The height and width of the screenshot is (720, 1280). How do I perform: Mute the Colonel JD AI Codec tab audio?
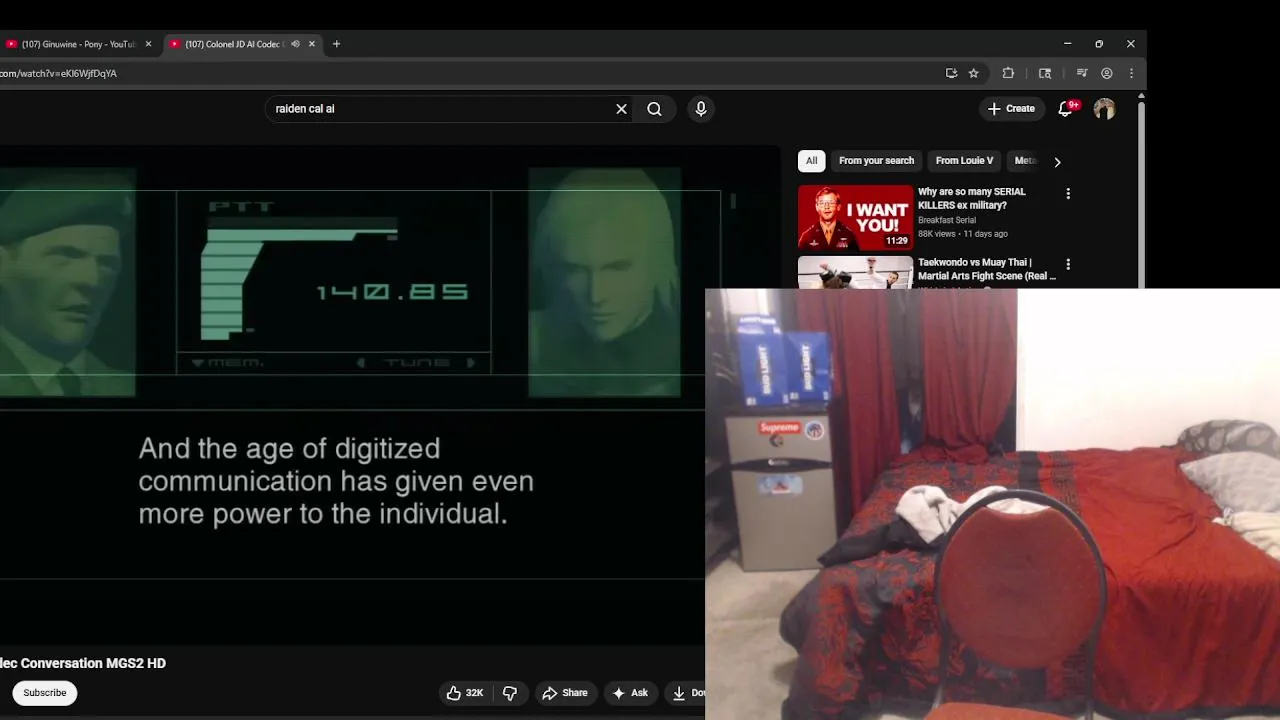295,44
